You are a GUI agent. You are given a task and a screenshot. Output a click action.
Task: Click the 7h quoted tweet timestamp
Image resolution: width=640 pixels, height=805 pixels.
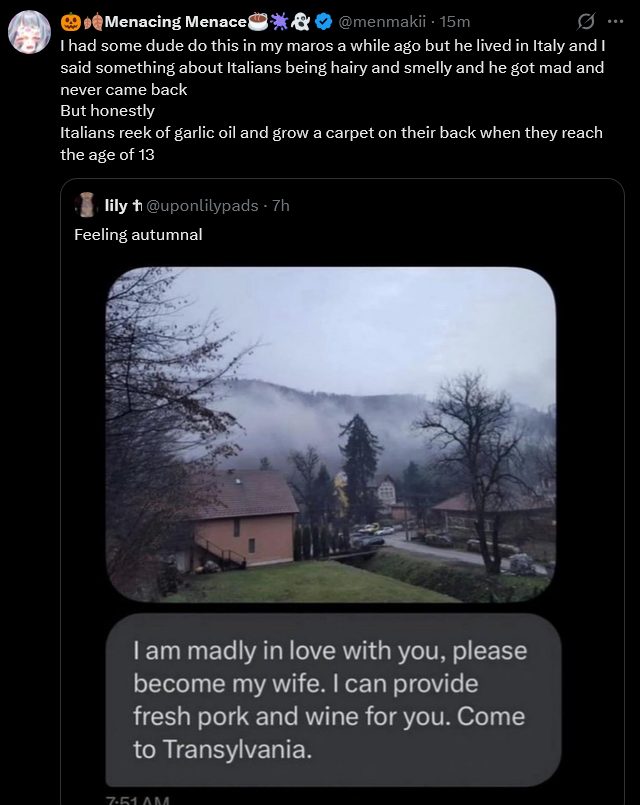(x=281, y=205)
